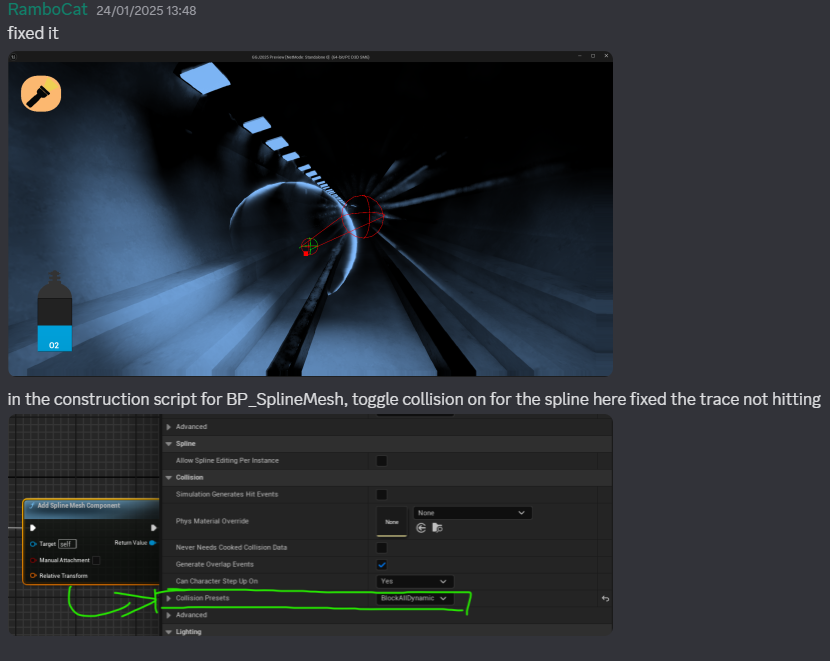Click the reset-to-default arrow for Collision Presets
Image resolution: width=830 pixels, height=661 pixels.
pos(605,598)
